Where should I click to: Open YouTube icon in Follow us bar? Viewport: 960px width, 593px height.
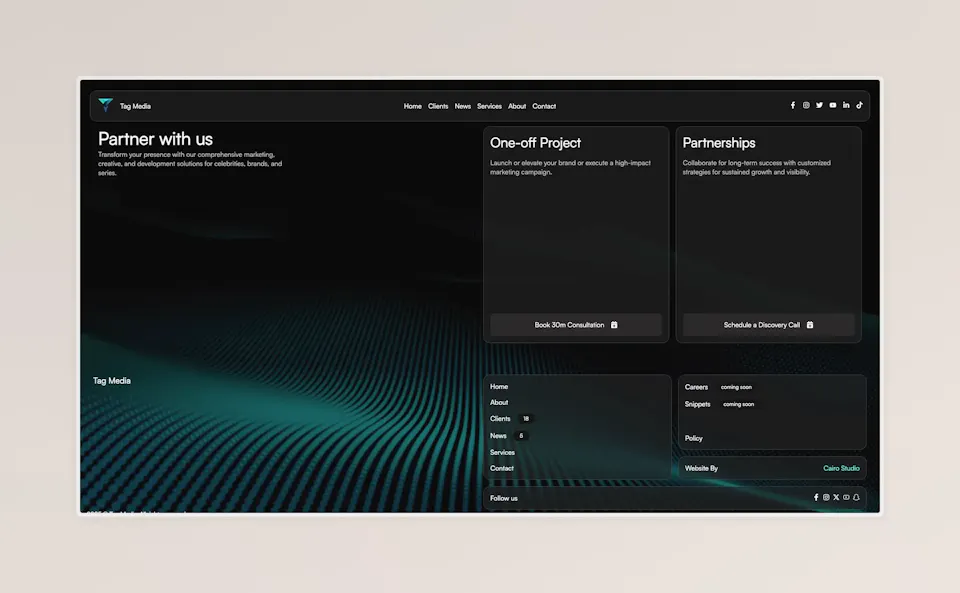tap(846, 498)
